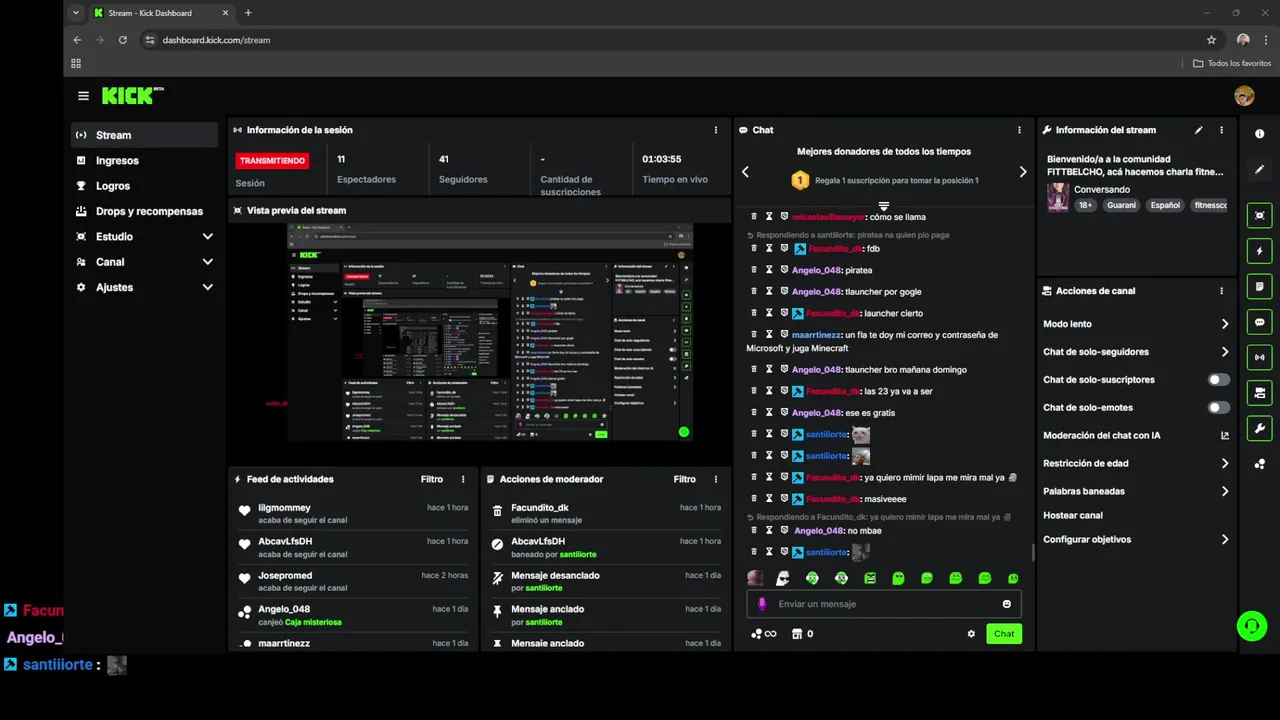Image resolution: width=1280 pixels, height=720 pixels.
Task: Click the pencil icon in the right rail
Action: 1259,170
